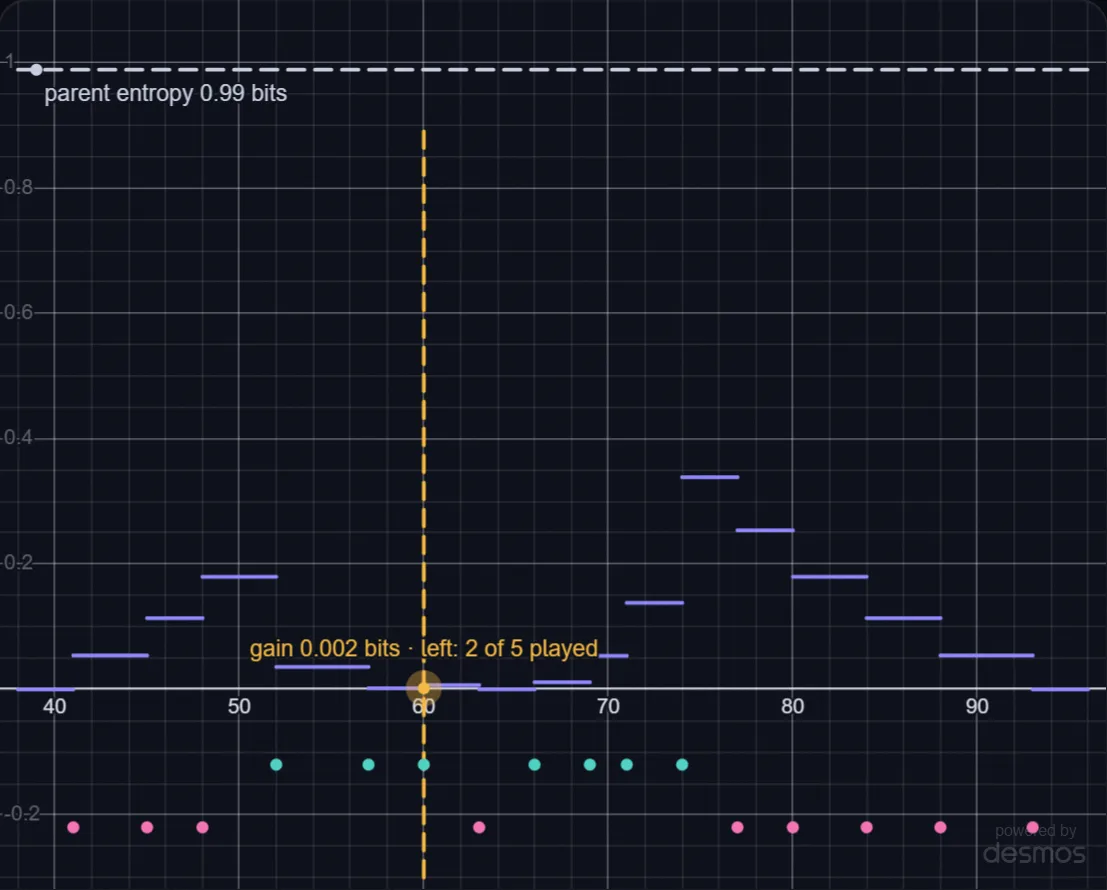Viewport: 1107px width, 890px height.
Task: Click the purple gain segment between 80 and 84
Action: [x=830, y=577]
